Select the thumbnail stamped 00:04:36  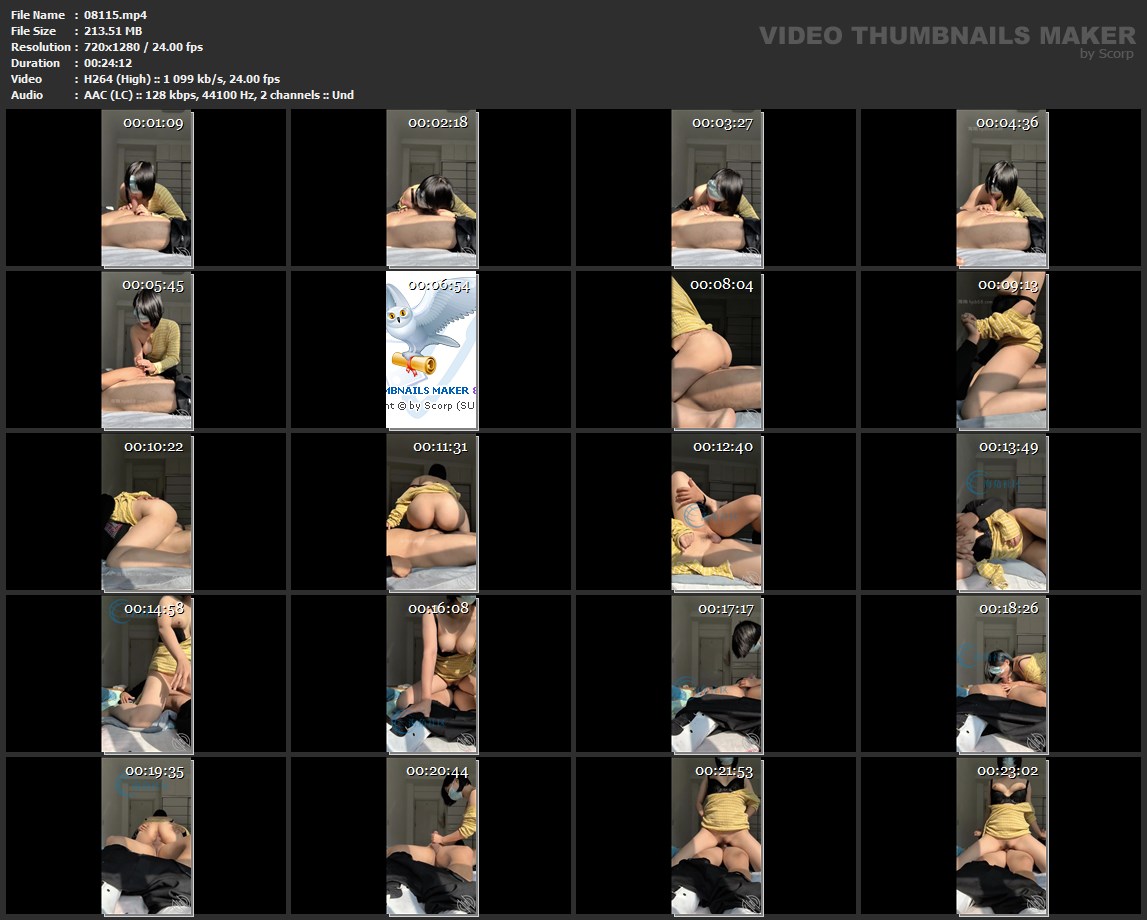click(x=1001, y=188)
